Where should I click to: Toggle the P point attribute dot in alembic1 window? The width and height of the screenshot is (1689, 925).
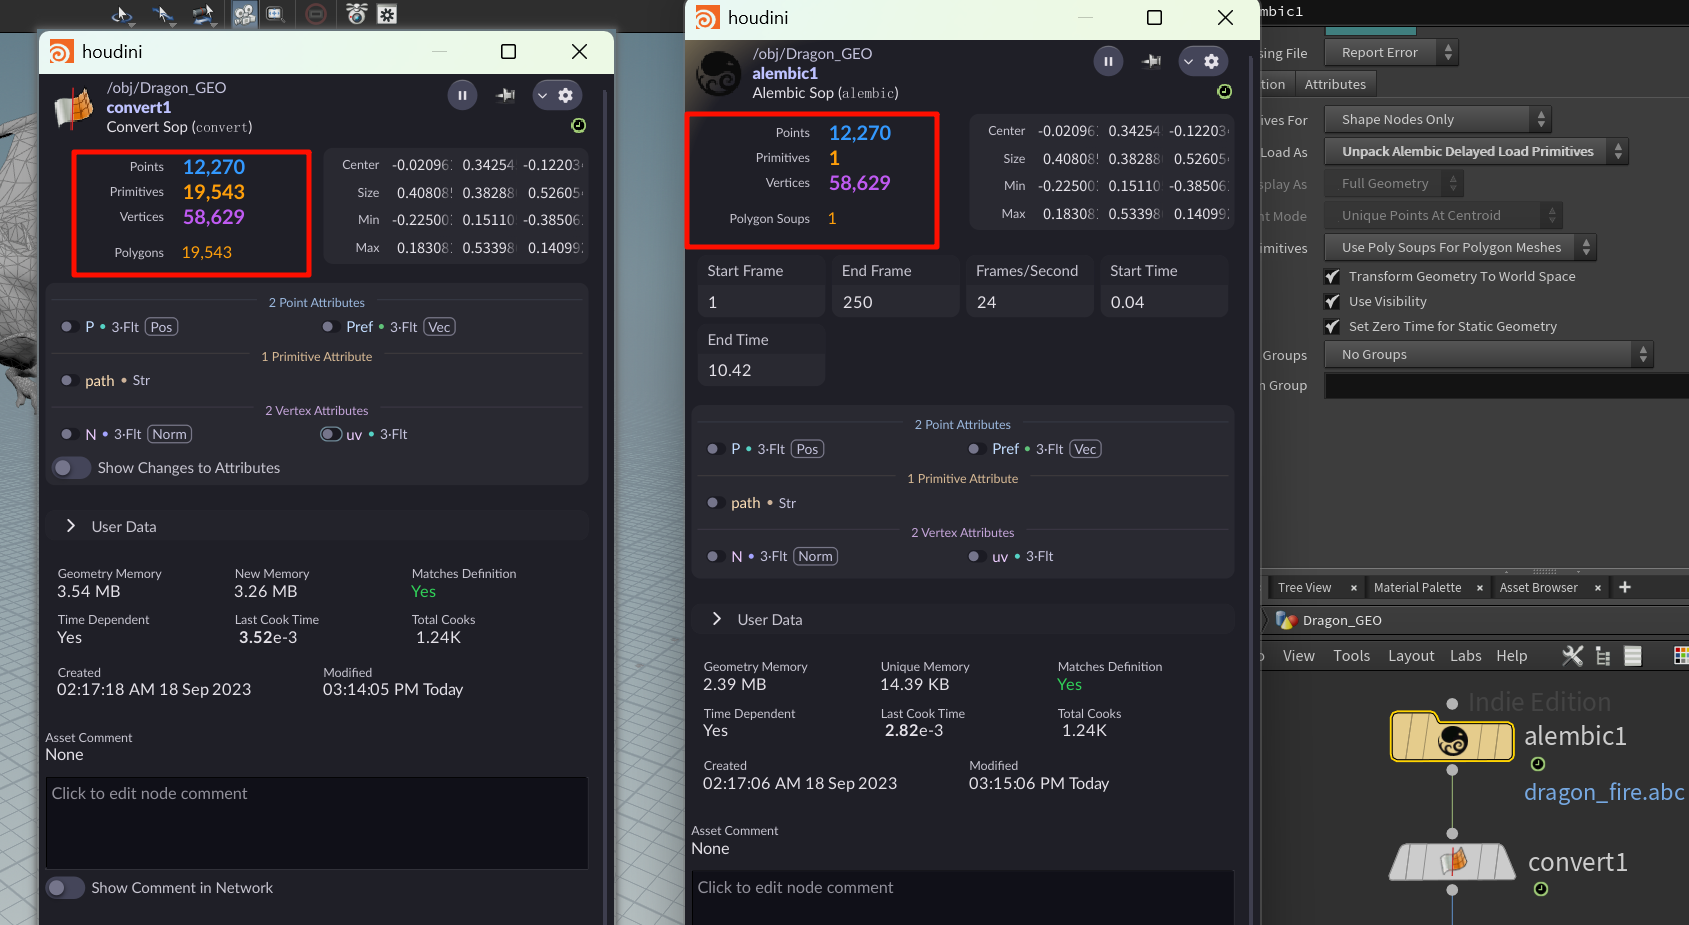pos(713,449)
